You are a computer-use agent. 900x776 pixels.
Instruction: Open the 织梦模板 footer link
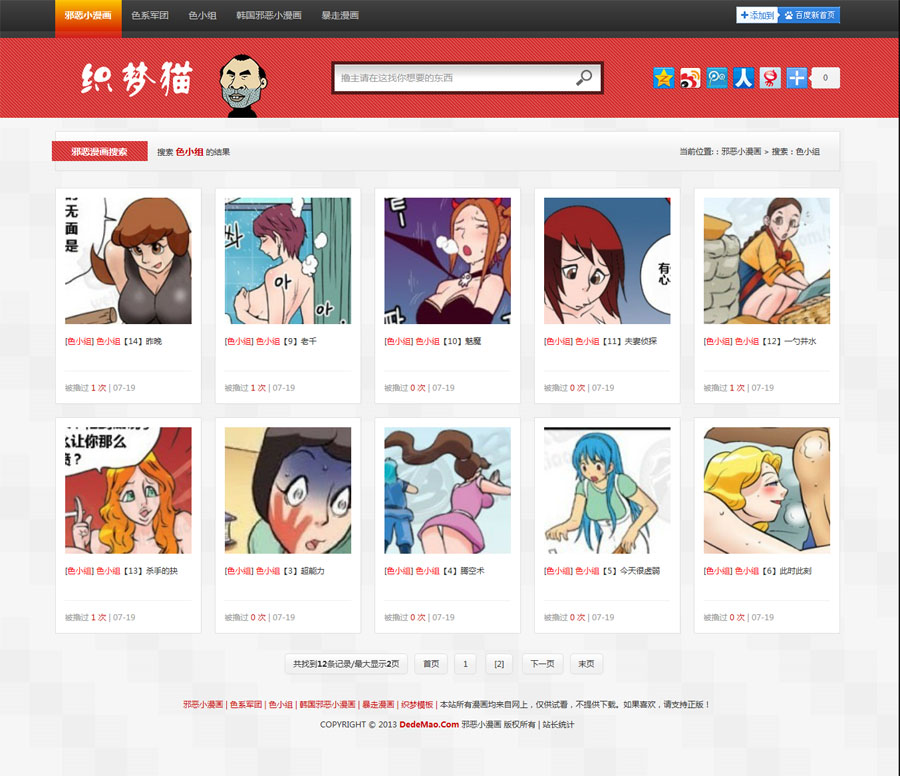tap(417, 704)
